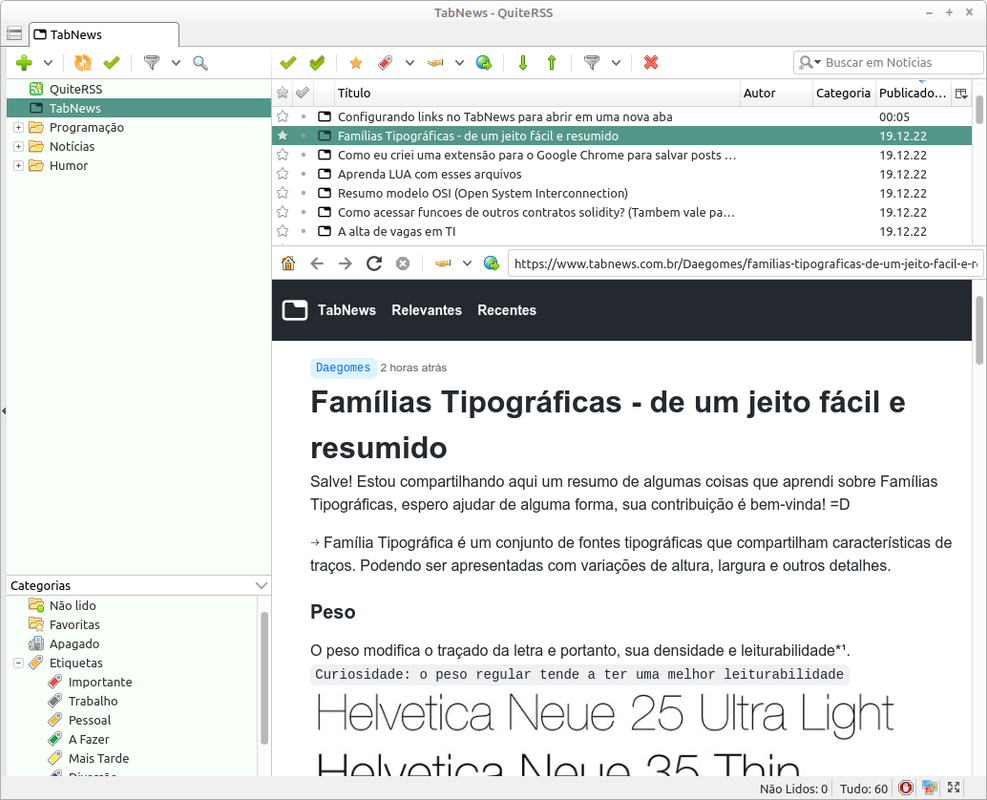
Task: Open the news filter dropdown arrow
Action: [x=616, y=63]
